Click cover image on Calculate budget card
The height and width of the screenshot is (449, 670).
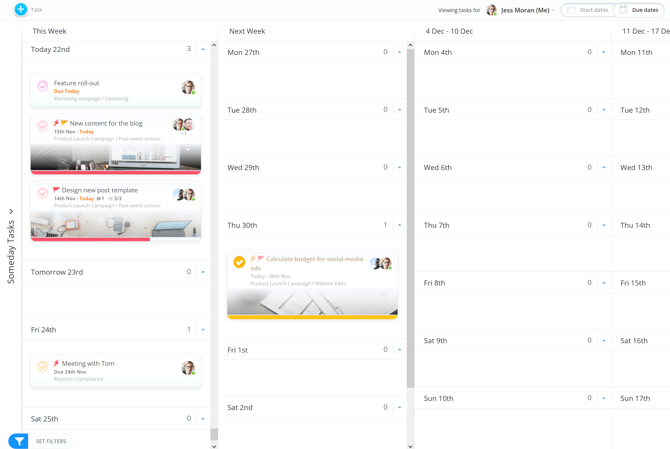click(x=312, y=302)
